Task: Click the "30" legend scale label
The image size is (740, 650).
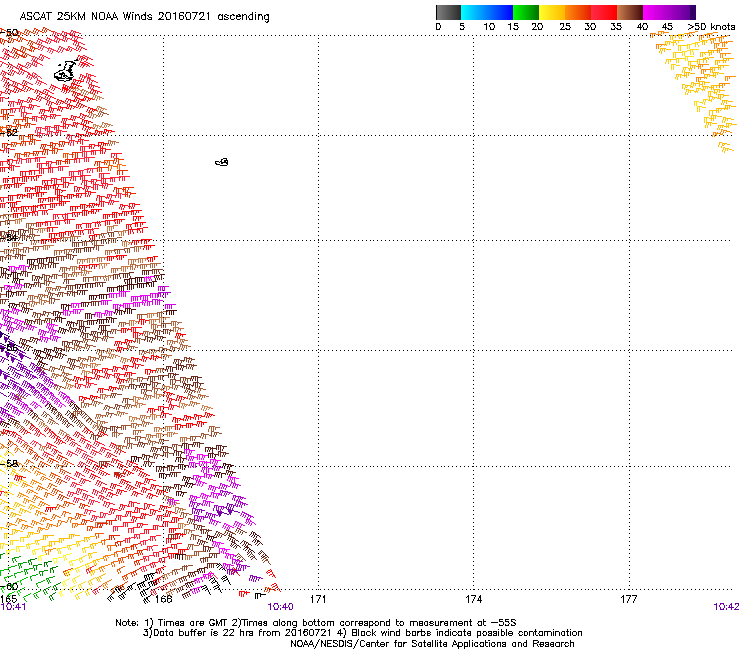Action: [590, 27]
